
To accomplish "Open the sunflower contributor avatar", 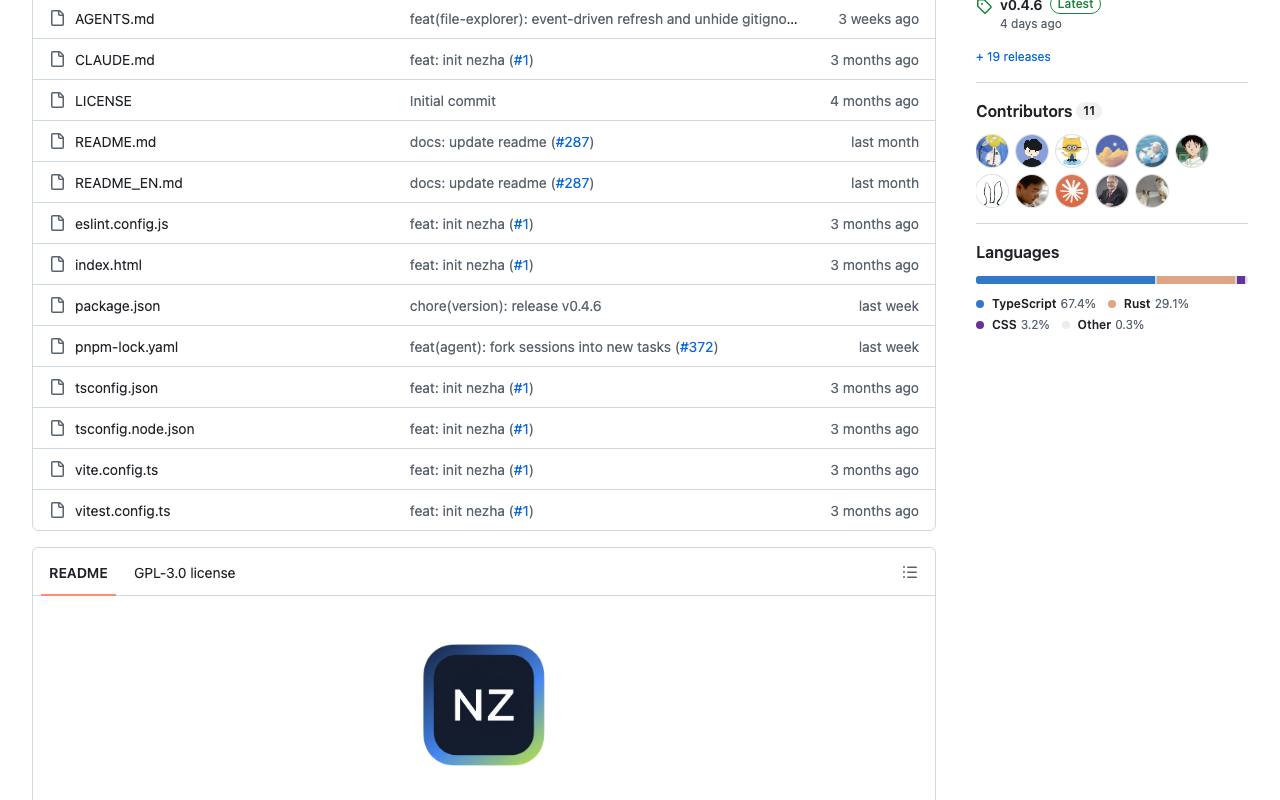I will 992,151.
